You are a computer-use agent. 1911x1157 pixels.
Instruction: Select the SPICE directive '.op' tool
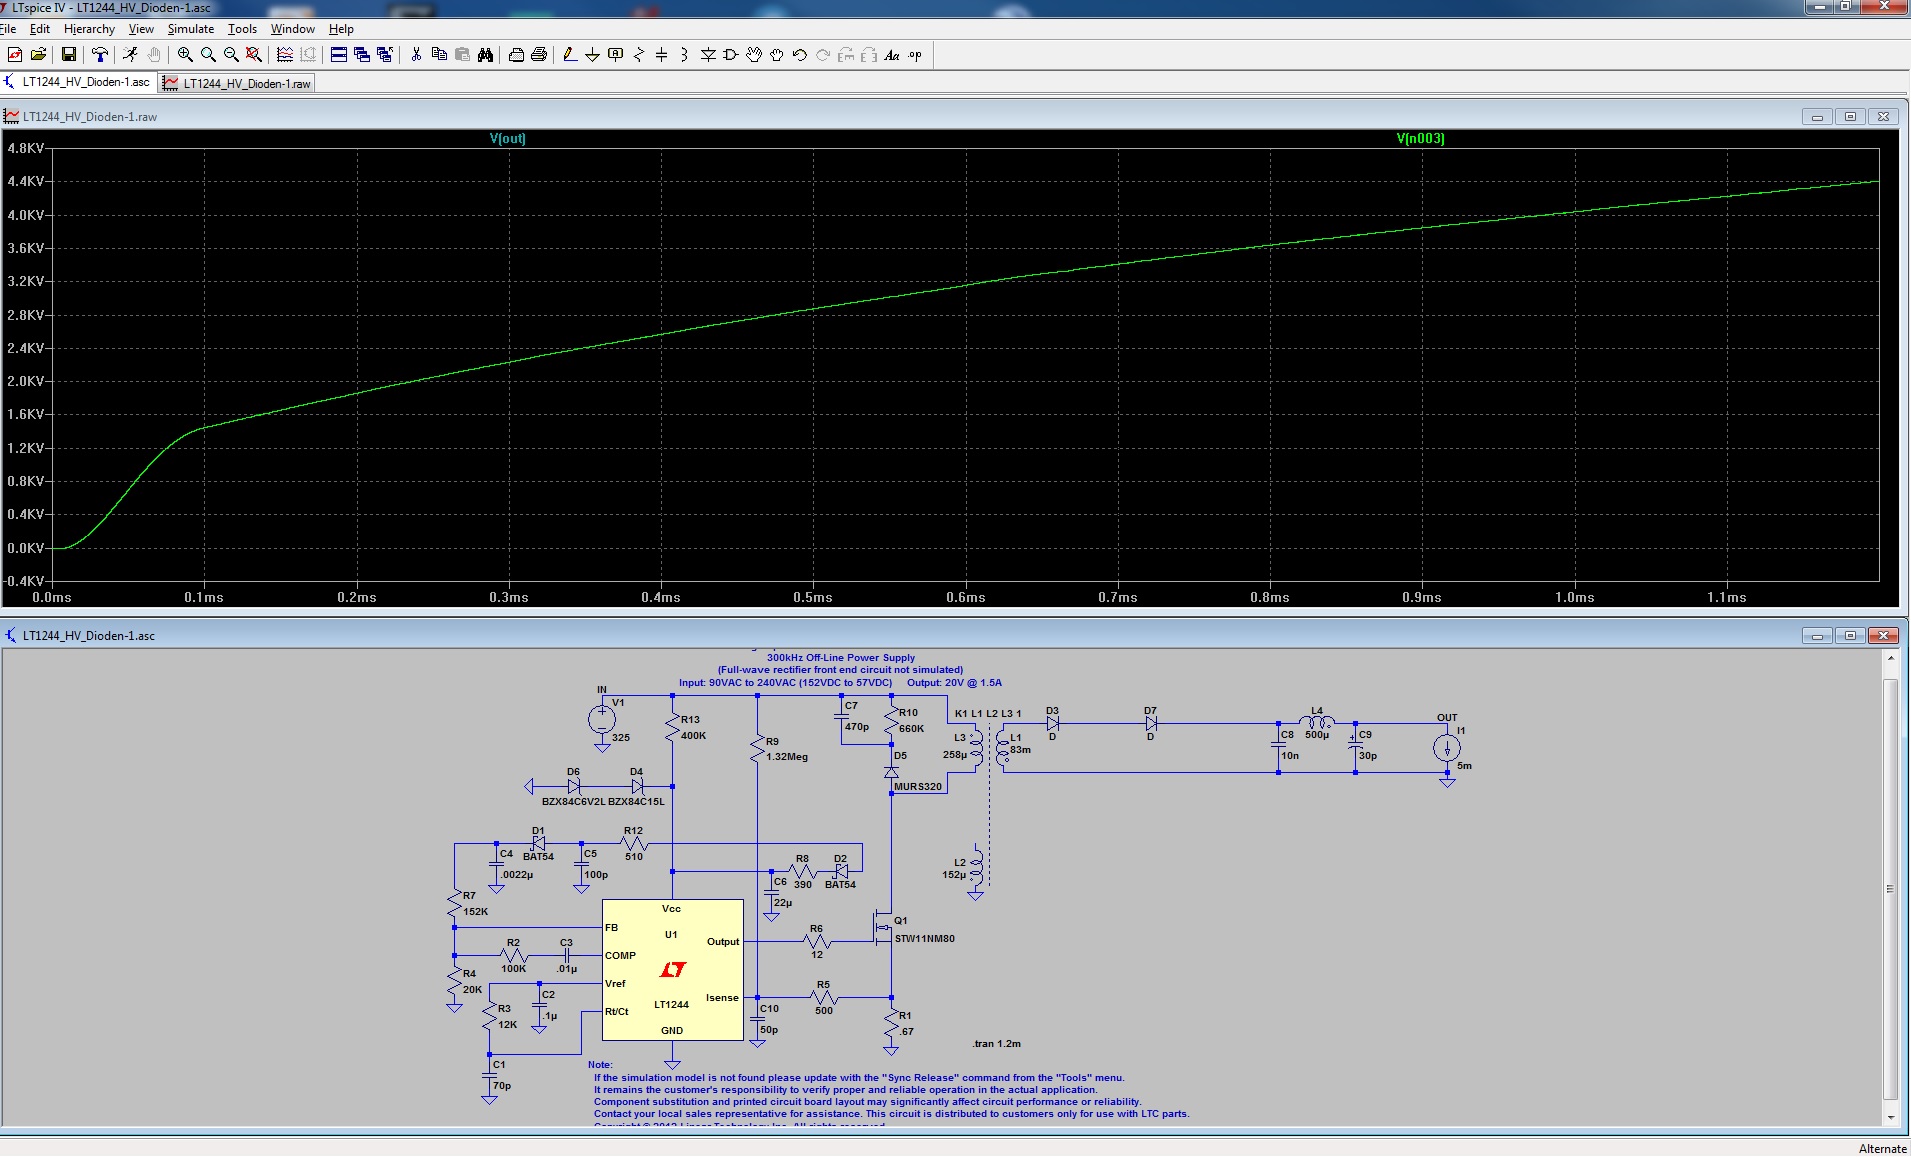(x=915, y=55)
